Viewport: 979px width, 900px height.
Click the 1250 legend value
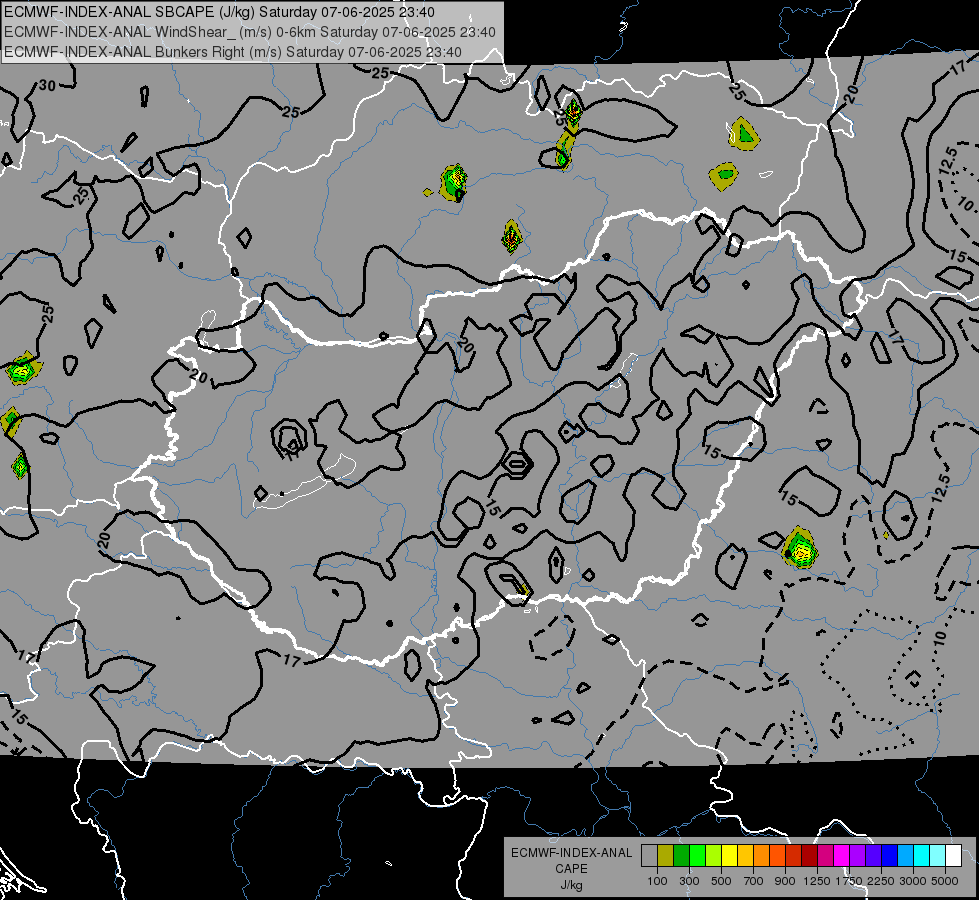pos(817,881)
